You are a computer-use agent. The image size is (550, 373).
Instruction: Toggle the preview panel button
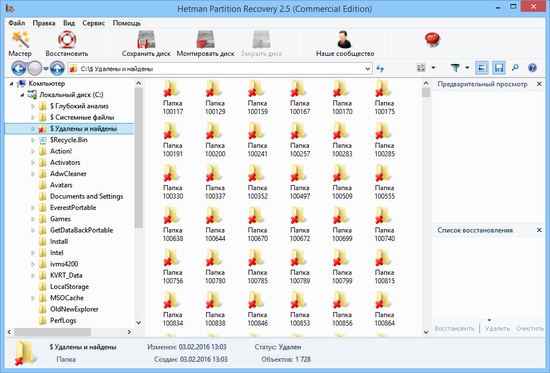pyautogui.click(x=482, y=68)
